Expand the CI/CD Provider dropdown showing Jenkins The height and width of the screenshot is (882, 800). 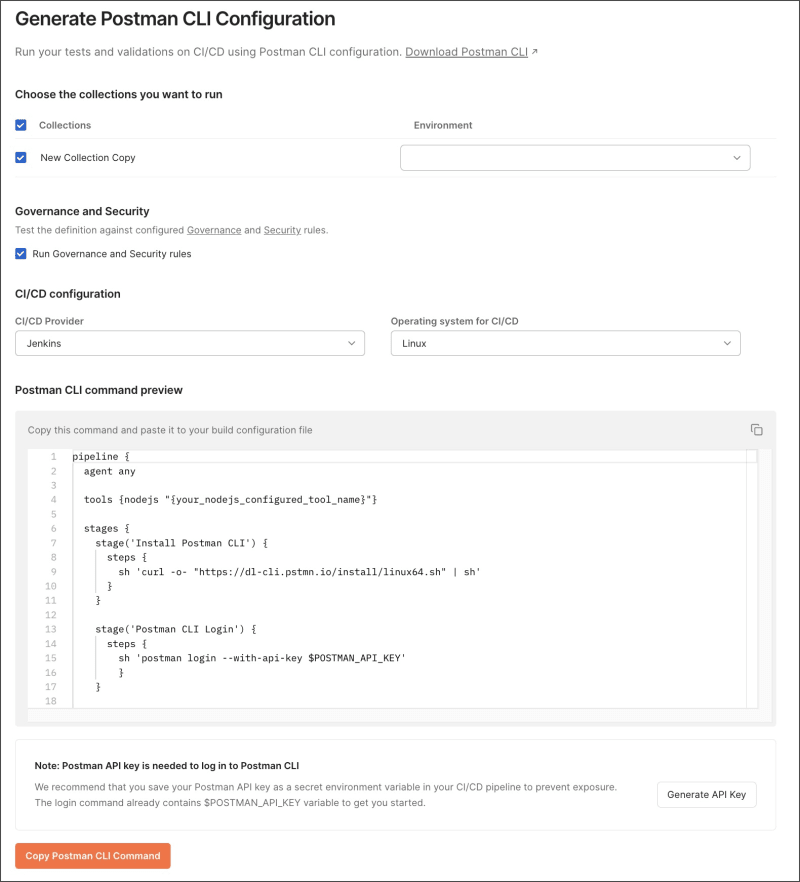(x=190, y=343)
